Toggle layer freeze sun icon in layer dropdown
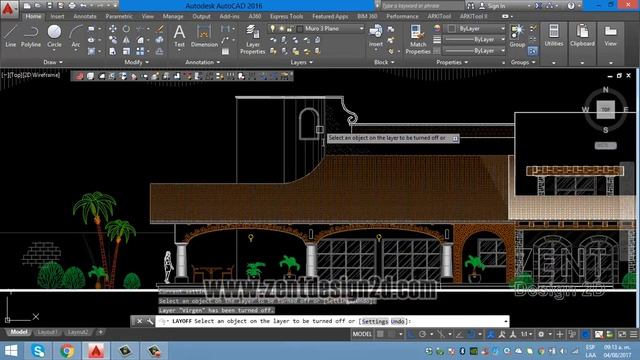Viewport: 640px width, 360px height. point(281,29)
